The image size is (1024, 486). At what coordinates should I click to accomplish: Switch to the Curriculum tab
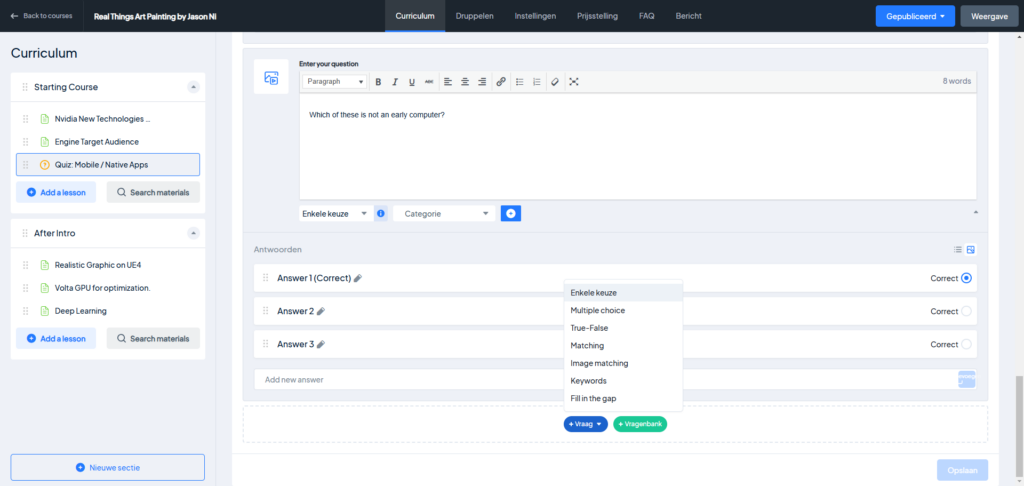pyautogui.click(x=415, y=16)
